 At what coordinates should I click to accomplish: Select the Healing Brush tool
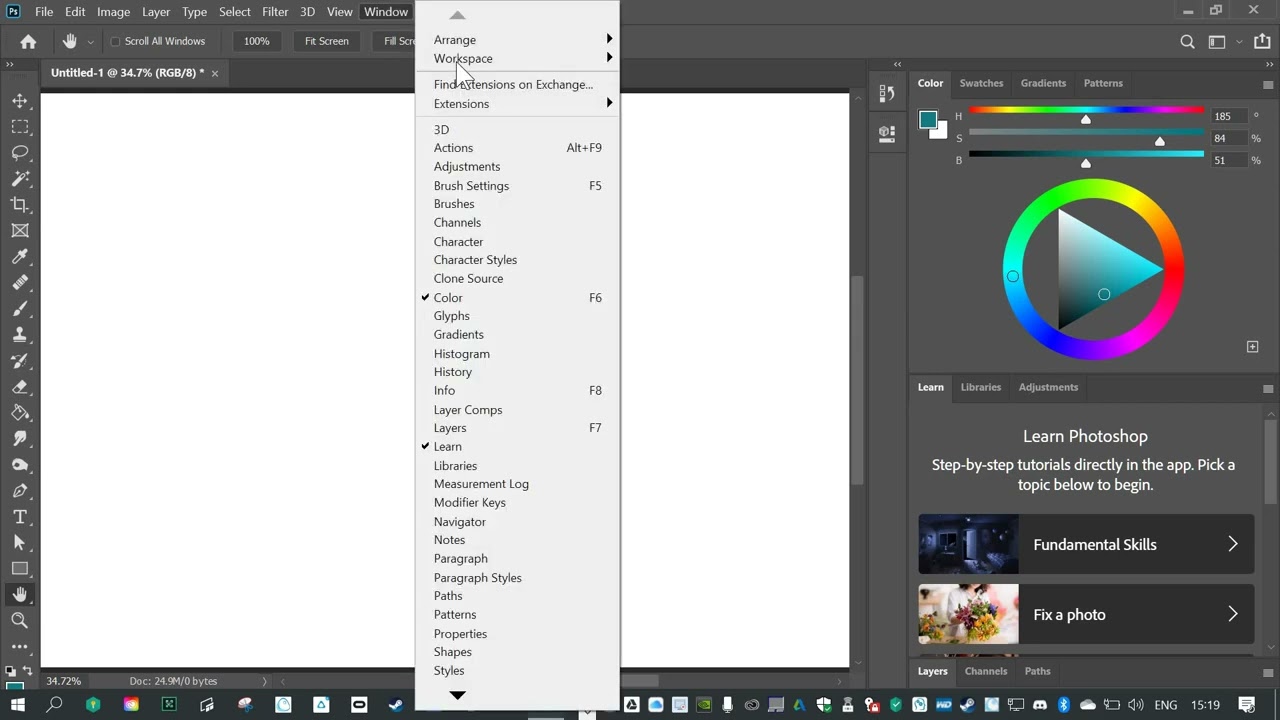[x=20, y=283]
